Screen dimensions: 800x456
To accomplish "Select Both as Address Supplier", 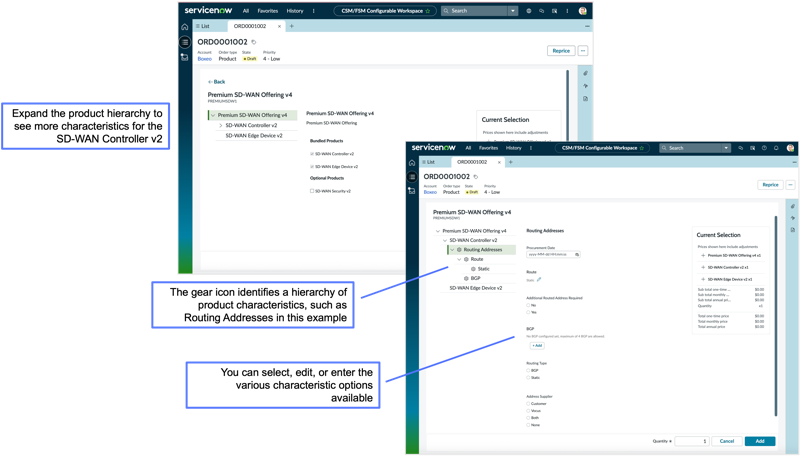I will click(528, 418).
